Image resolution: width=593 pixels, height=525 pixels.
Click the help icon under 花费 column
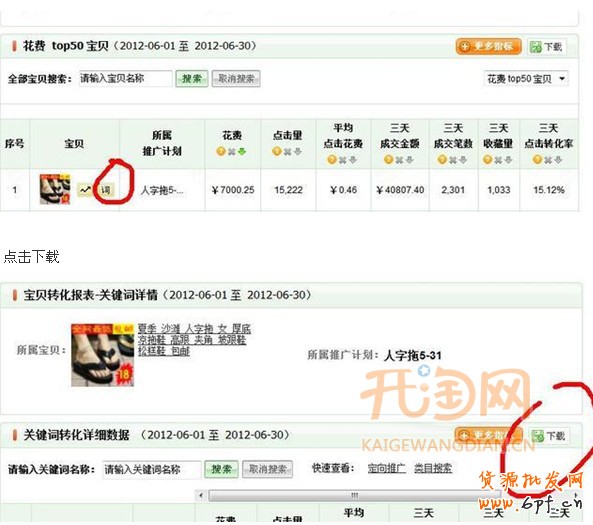(221, 152)
